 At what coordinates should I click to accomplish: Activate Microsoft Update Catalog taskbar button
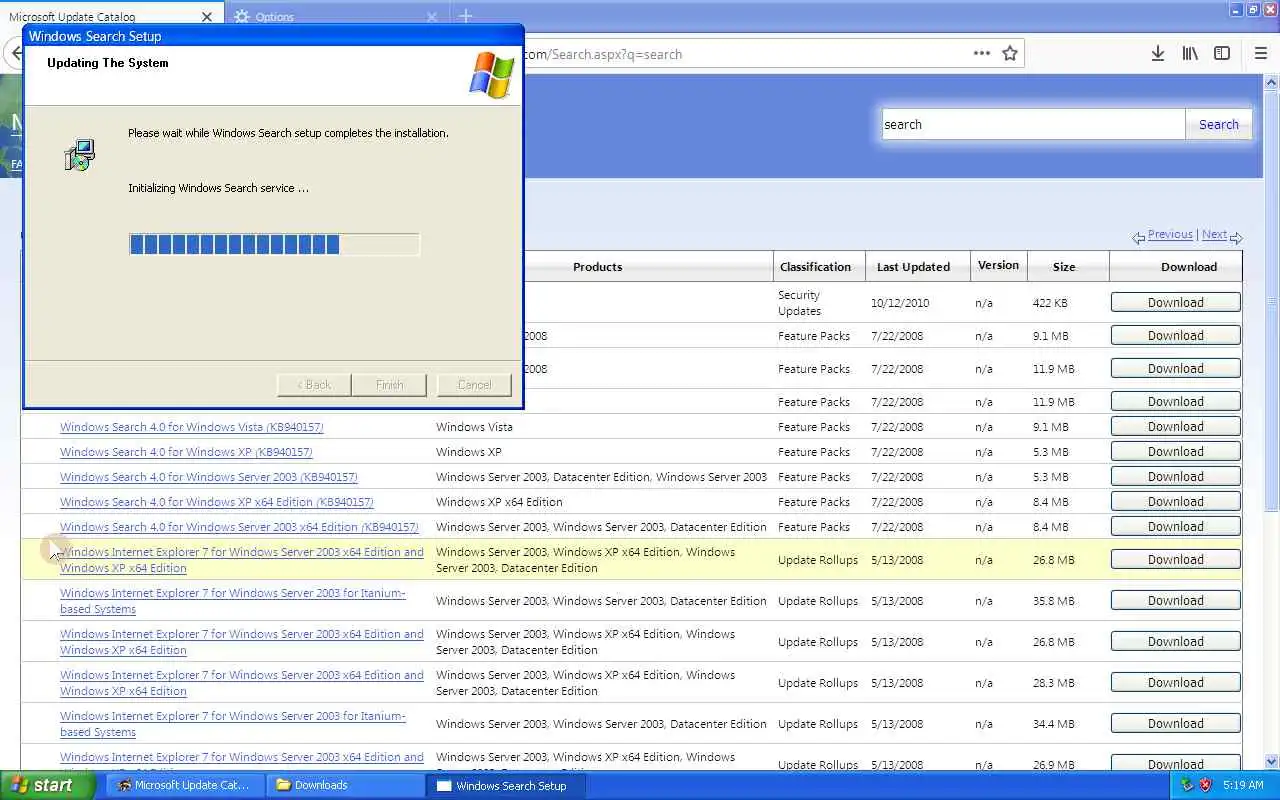pyautogui.click(x=185, y=785)
